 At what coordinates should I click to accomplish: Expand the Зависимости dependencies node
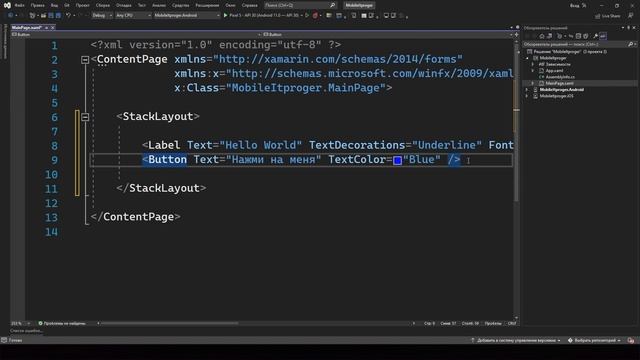[x=533, y=64]
